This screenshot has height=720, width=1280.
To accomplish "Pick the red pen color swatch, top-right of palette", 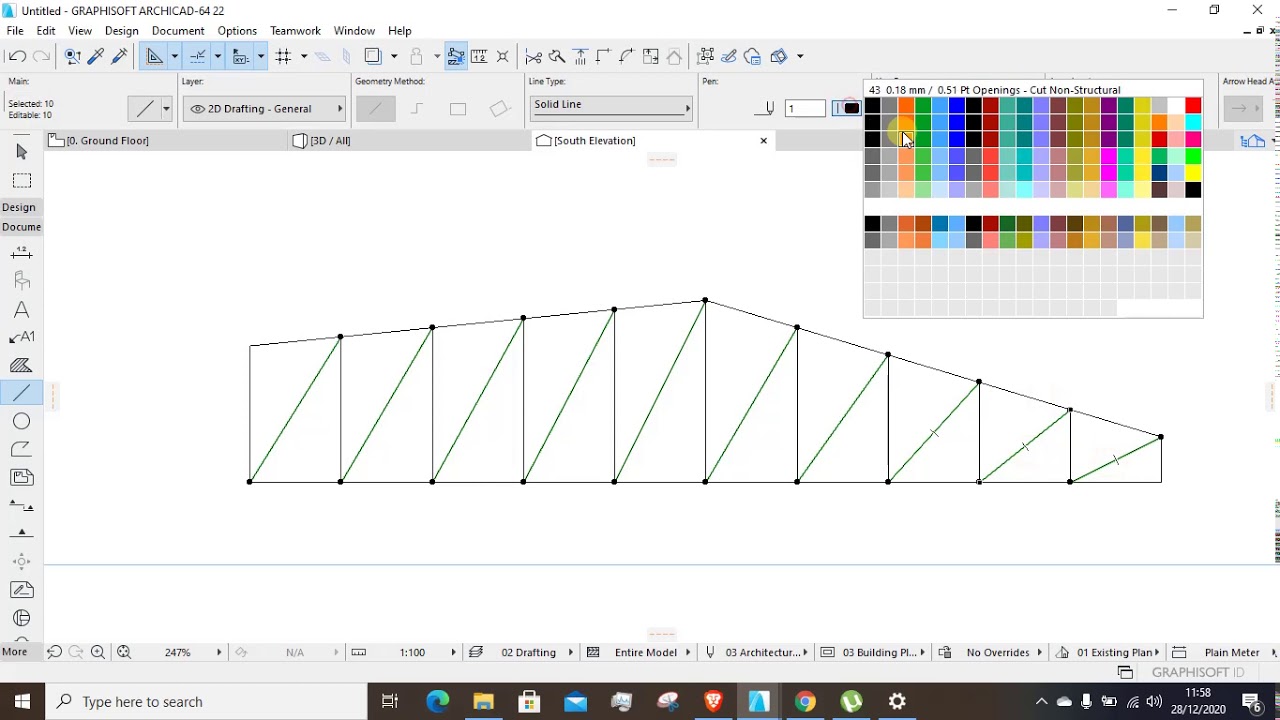I will point(1193,106).
